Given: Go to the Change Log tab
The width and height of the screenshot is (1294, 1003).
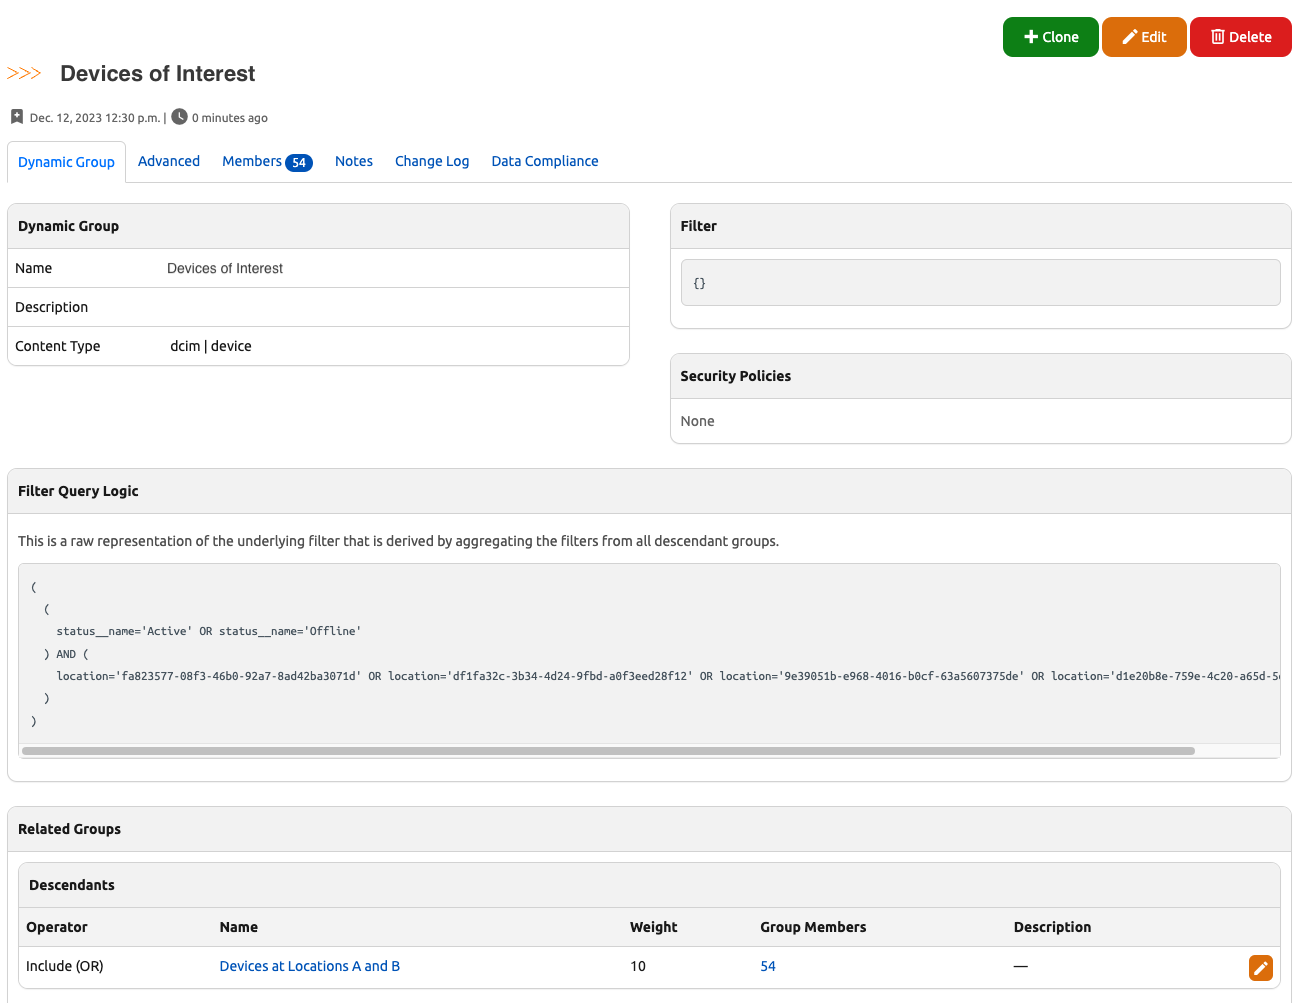Looking at the screenshot, I should coord(432,161).
